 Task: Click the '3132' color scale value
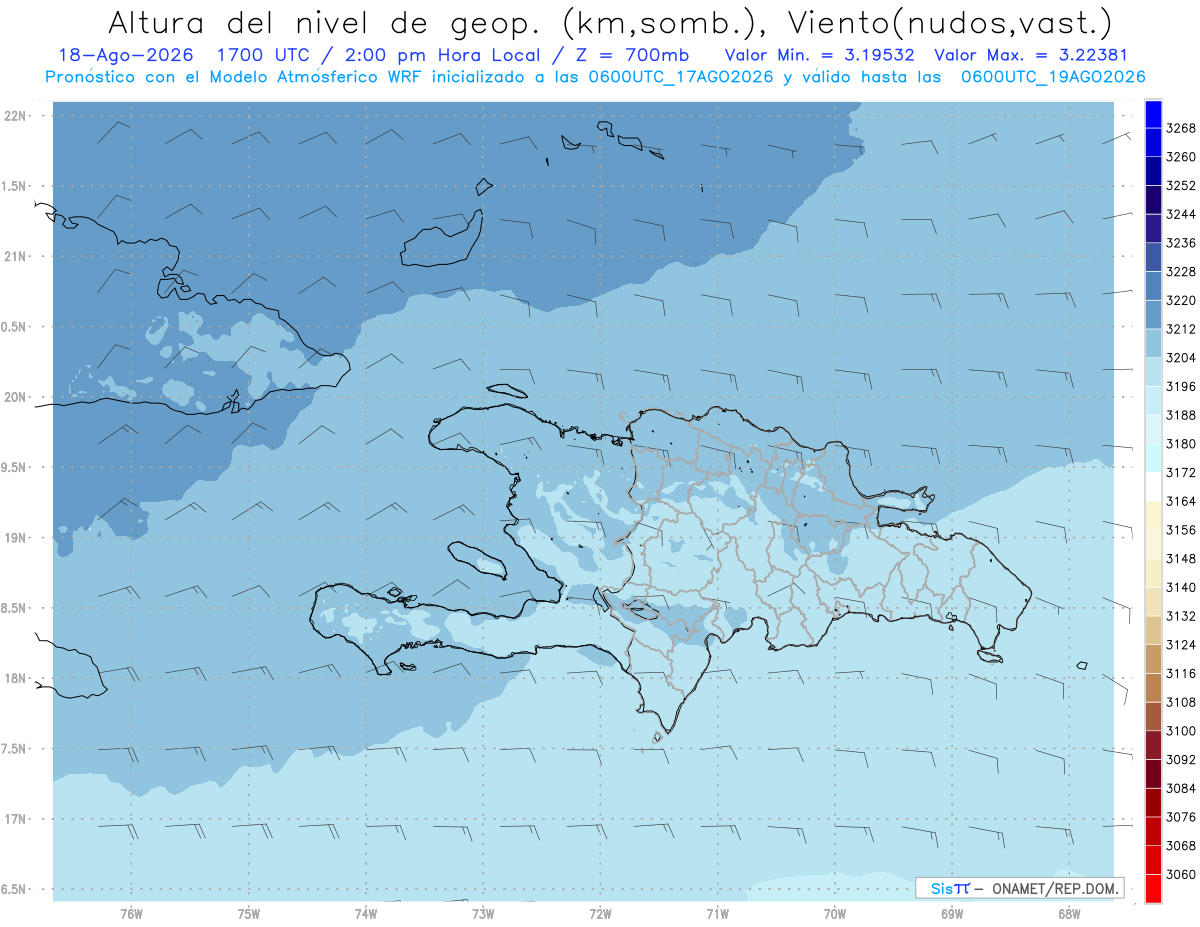coord(1181,616)
